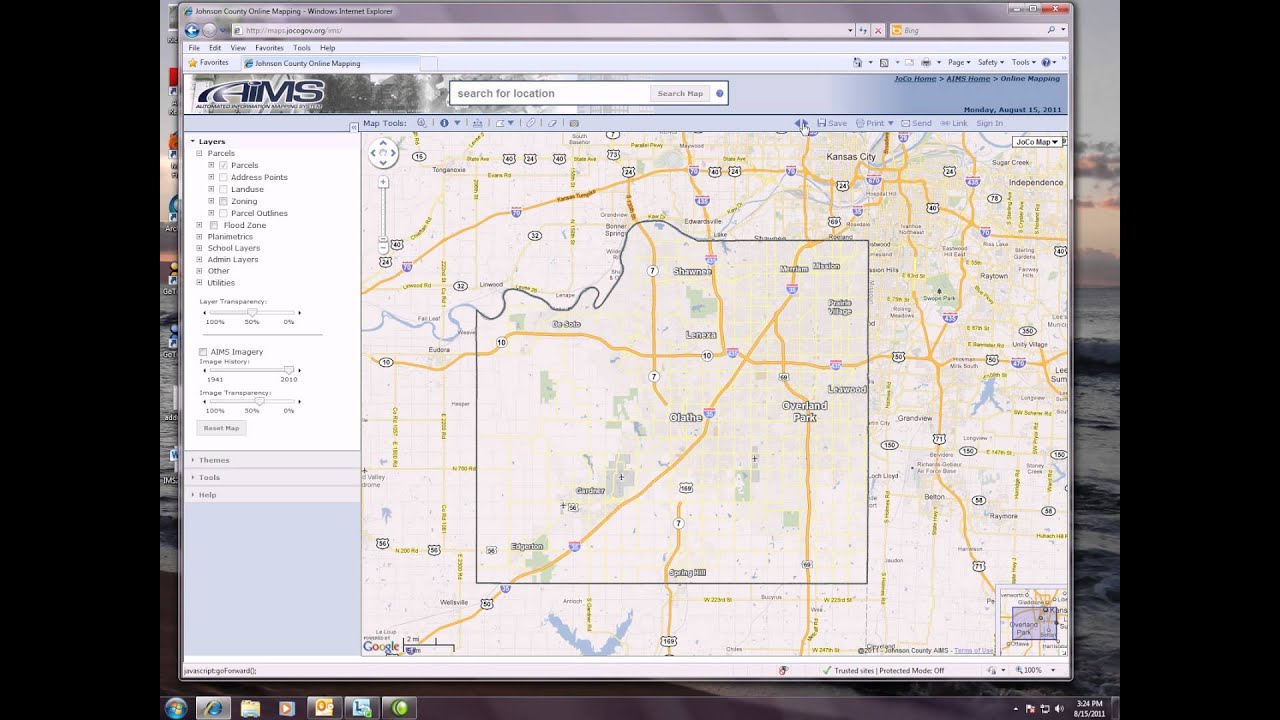Enable the AIMS Imagery checkbox

point(203,352)
